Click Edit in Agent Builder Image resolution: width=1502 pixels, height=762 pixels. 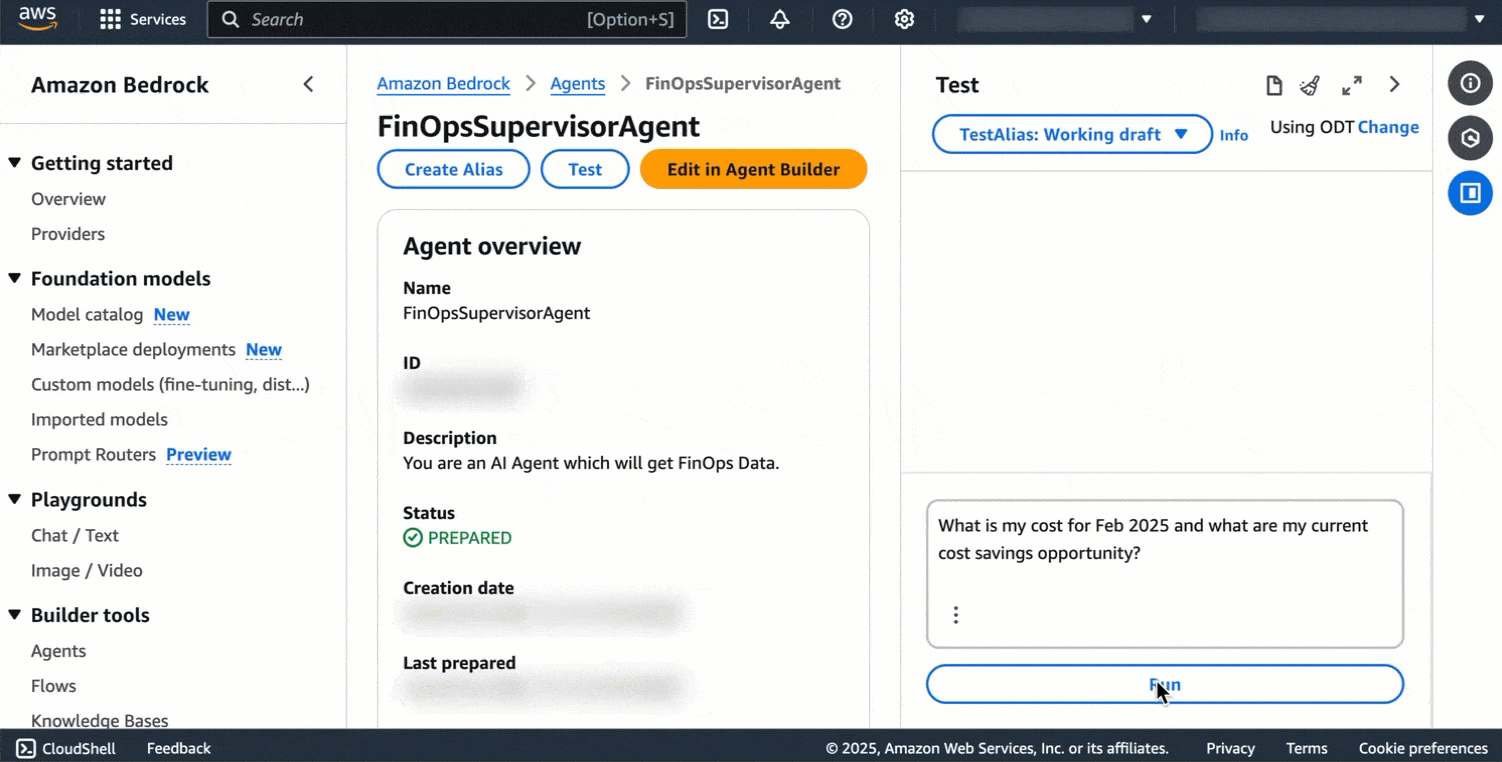754,169
